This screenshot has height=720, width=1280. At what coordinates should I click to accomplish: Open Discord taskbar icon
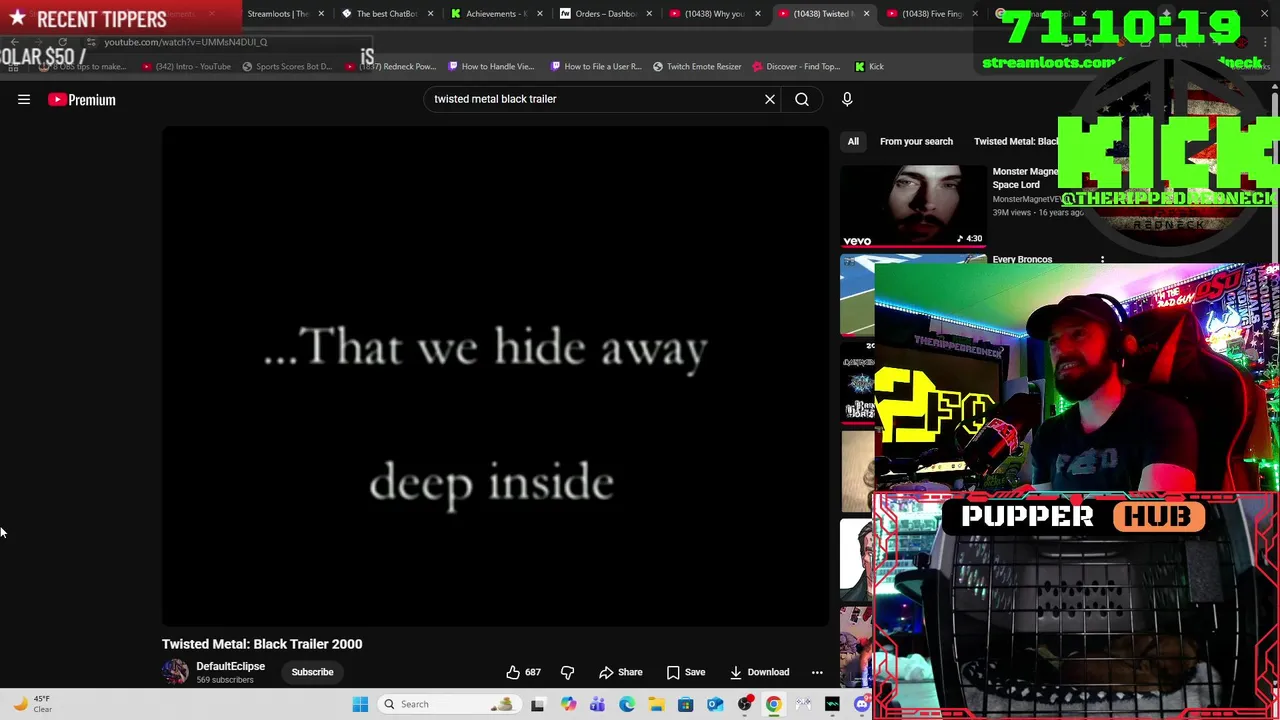[862, 704]
